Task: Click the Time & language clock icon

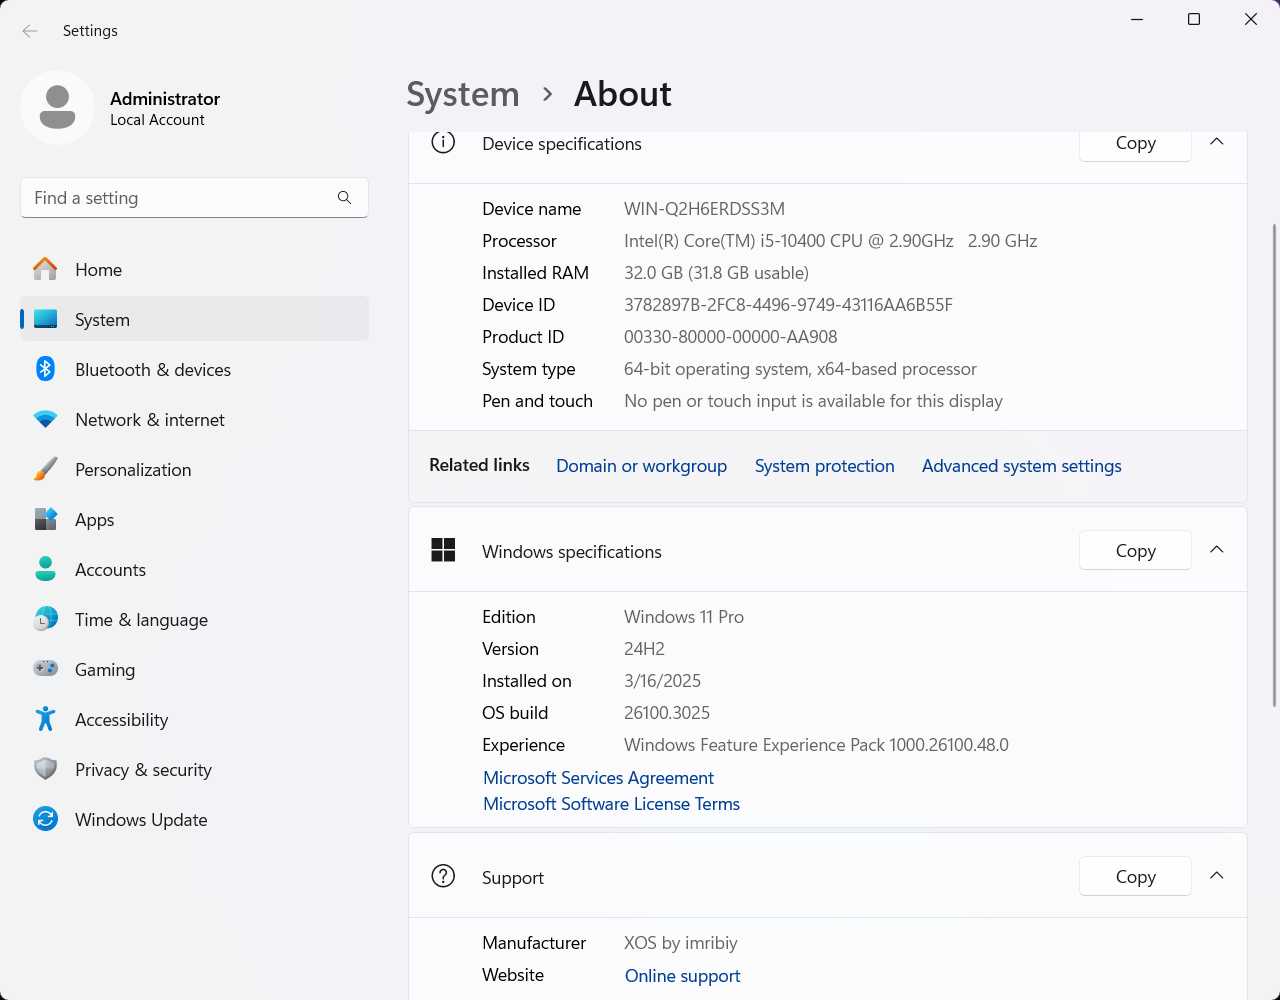Action: [x=45, y=619]
